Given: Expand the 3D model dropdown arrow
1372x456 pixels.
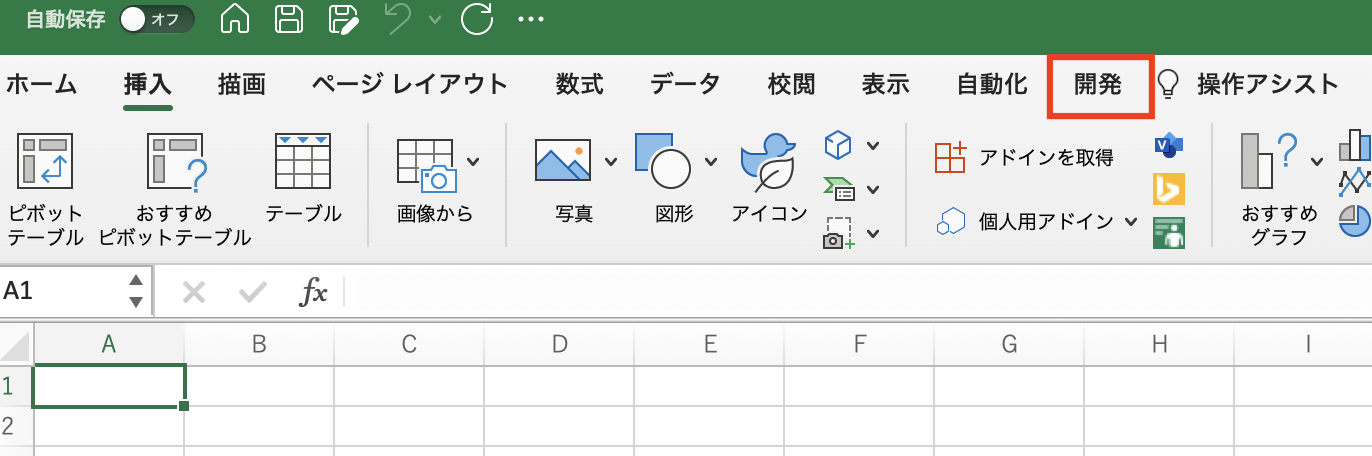Looking at the screenshot, I should [873, 146].
